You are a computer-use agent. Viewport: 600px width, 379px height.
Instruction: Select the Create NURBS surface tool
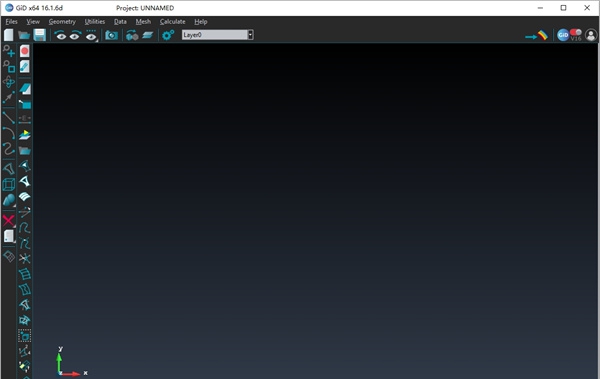point(9,169)
